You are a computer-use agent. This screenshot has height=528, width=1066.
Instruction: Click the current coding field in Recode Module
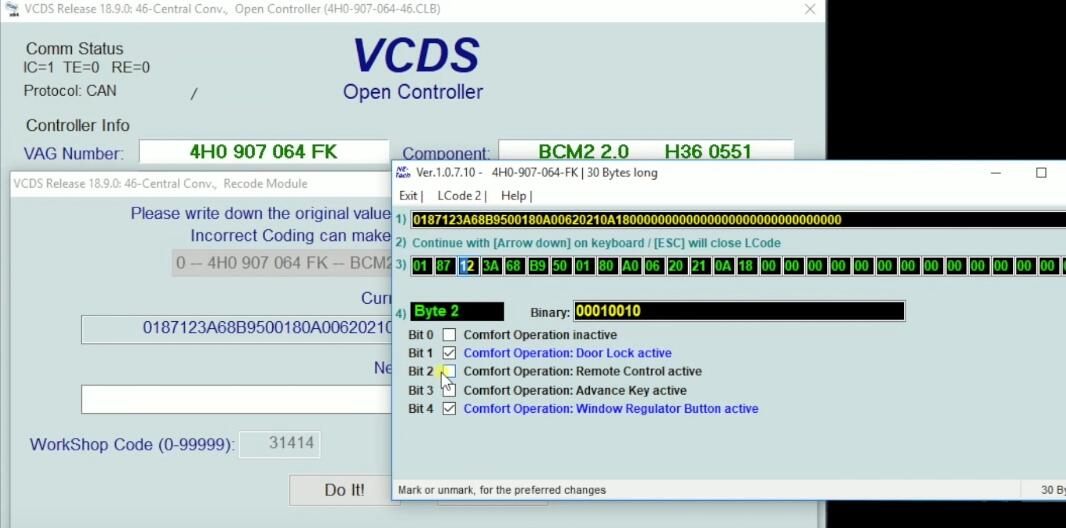[237, 329]
